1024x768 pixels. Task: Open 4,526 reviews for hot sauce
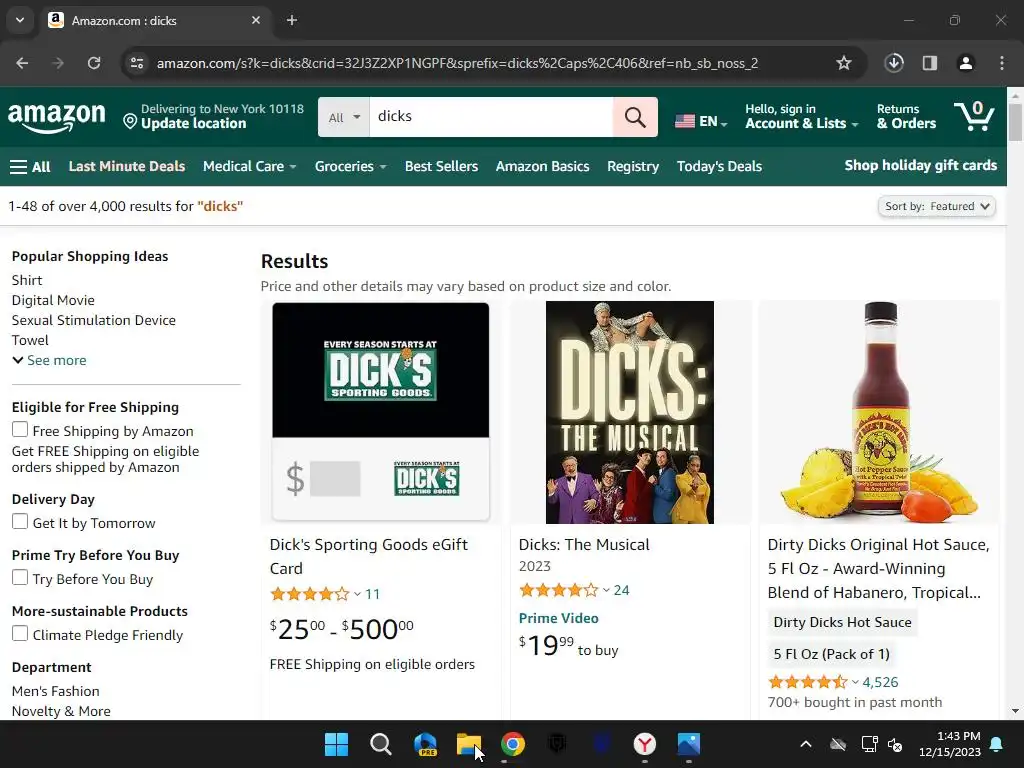click(x=880, y=682)
